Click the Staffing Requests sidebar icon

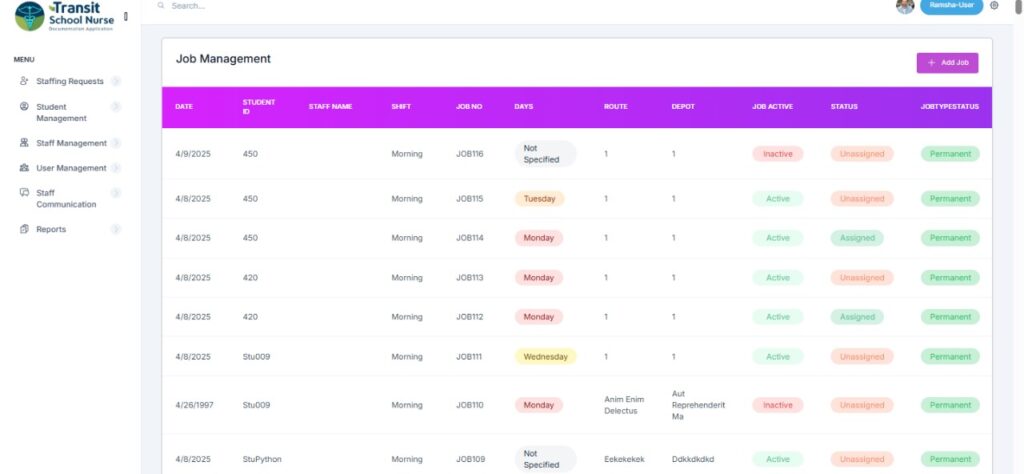(x=24, y=81)
